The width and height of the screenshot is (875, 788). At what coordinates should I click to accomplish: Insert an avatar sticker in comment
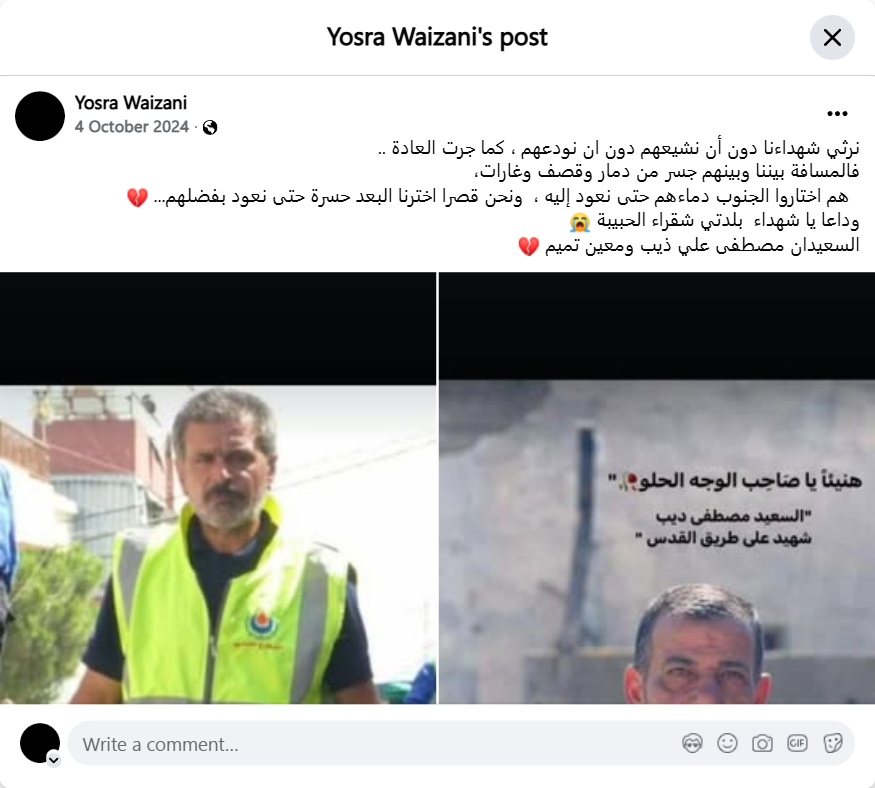coord(692,743)
